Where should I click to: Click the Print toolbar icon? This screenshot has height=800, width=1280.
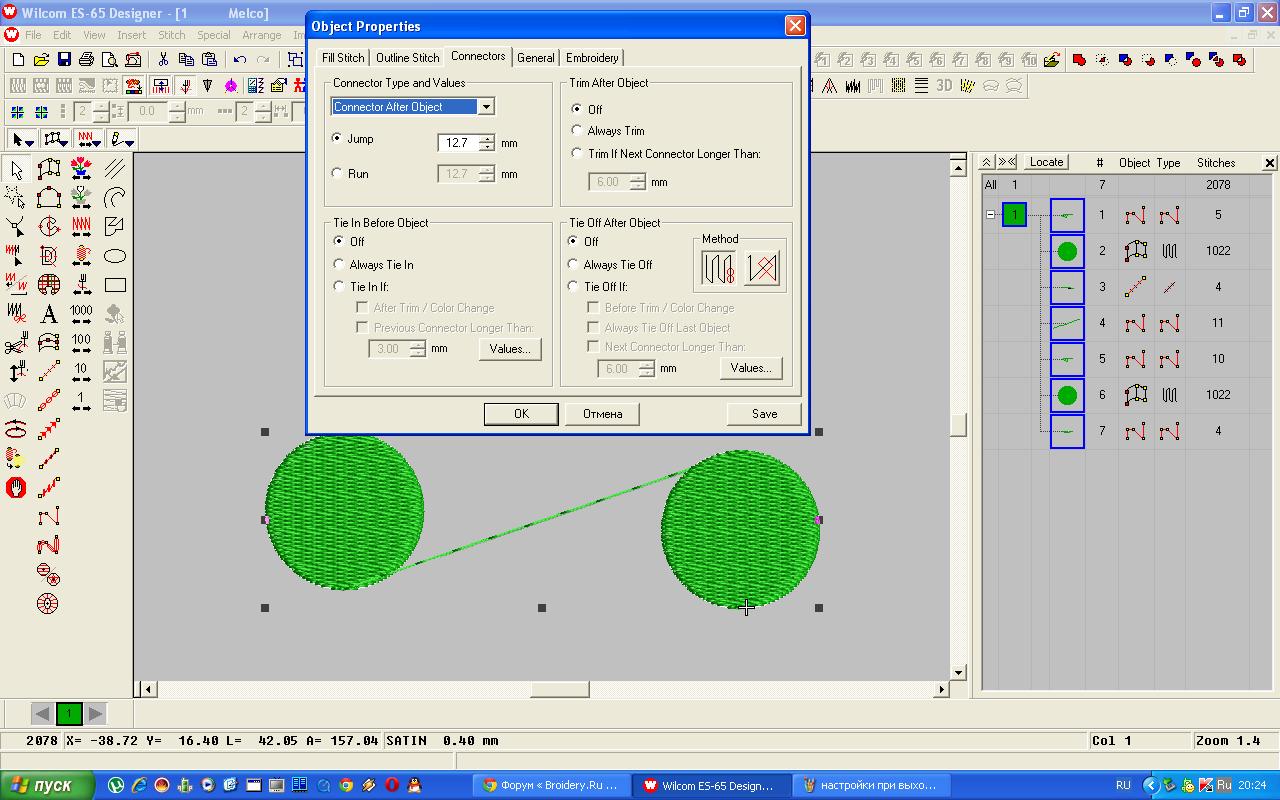(87, 60)
